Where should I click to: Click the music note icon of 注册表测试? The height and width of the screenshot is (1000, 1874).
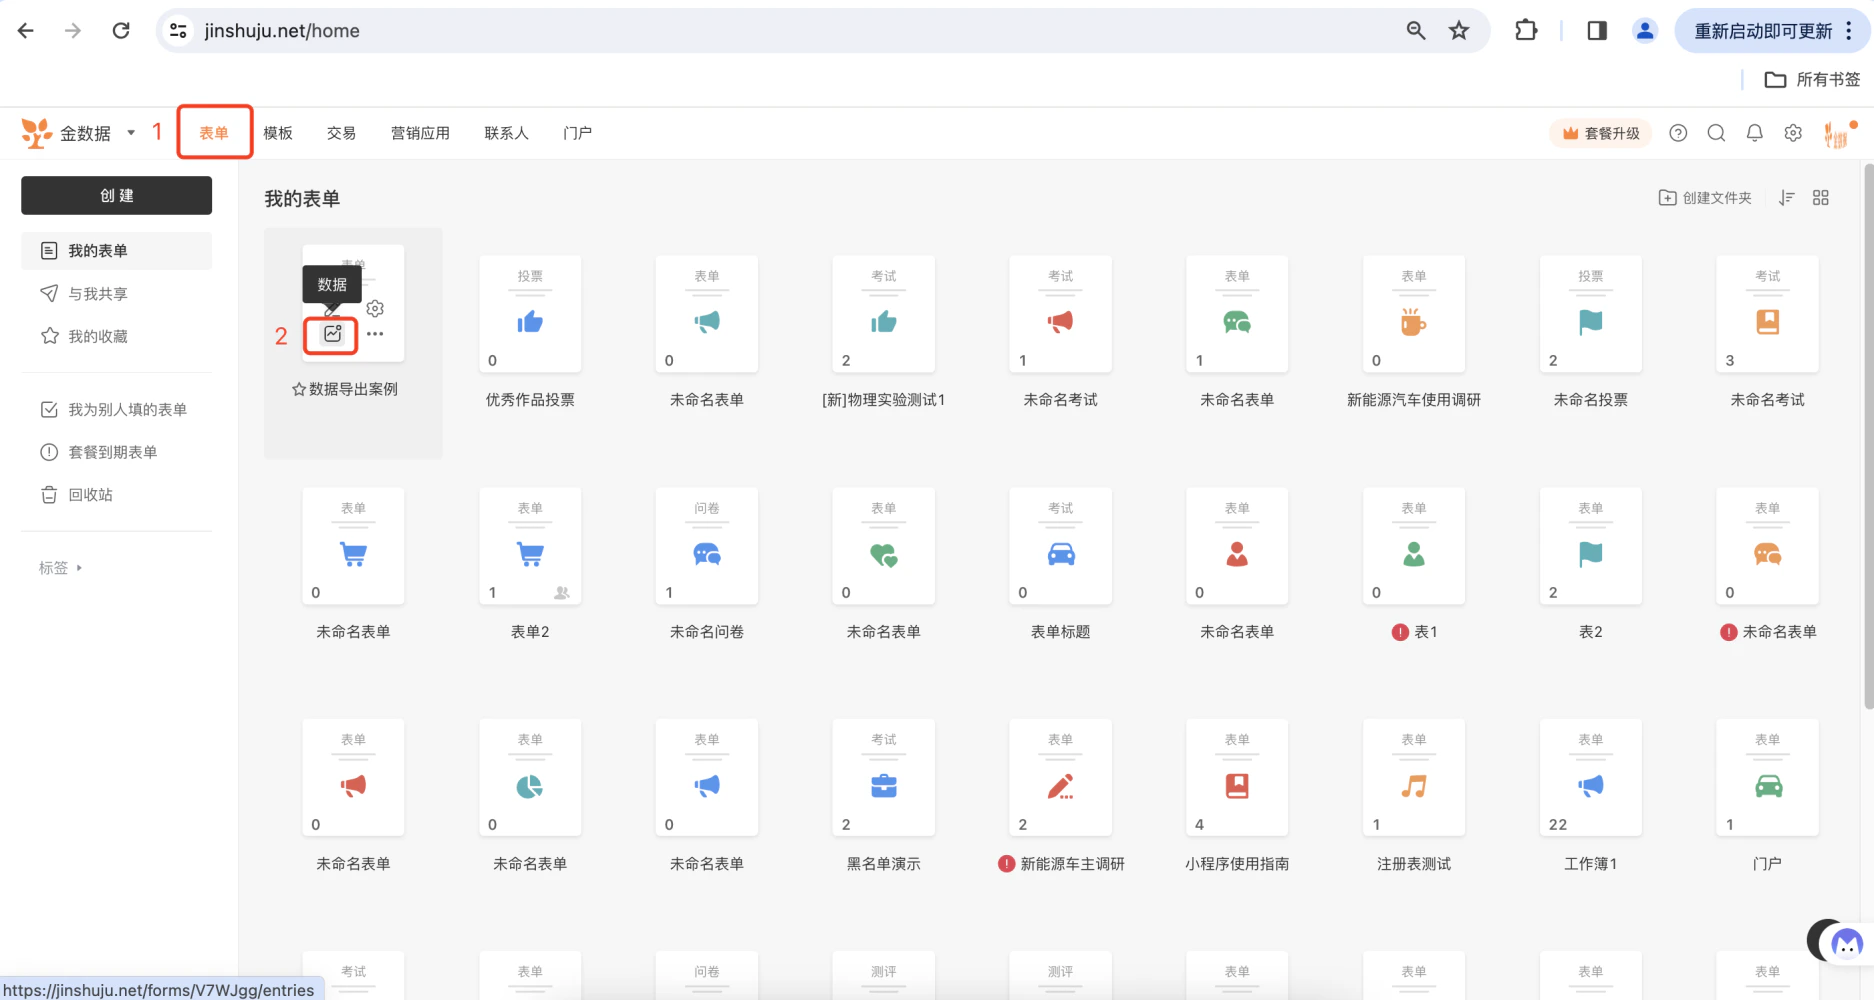coord(1414,786)
